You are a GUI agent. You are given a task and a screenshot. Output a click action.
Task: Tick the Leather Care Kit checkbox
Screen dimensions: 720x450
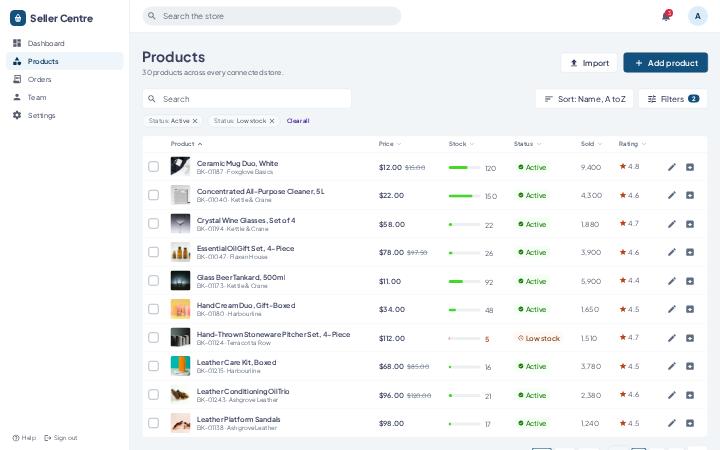click(x=153, y=366)
